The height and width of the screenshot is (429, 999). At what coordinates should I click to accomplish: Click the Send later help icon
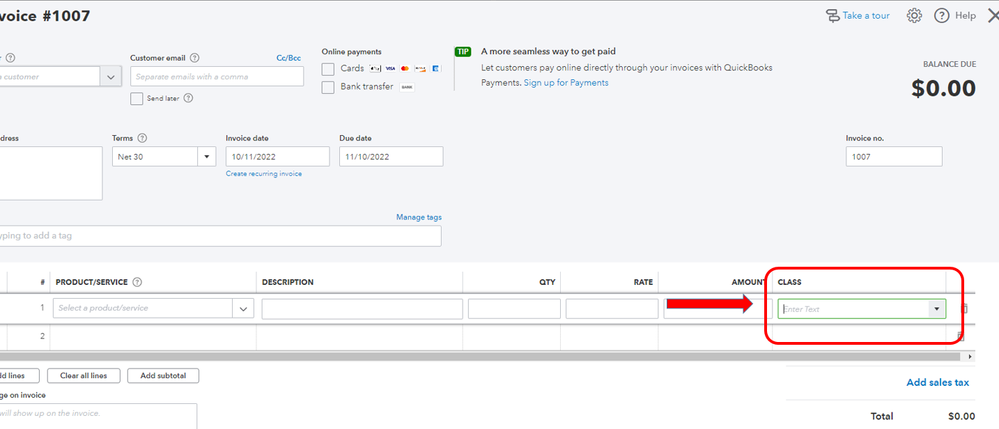pyautogui.click(x=189, y=99)
